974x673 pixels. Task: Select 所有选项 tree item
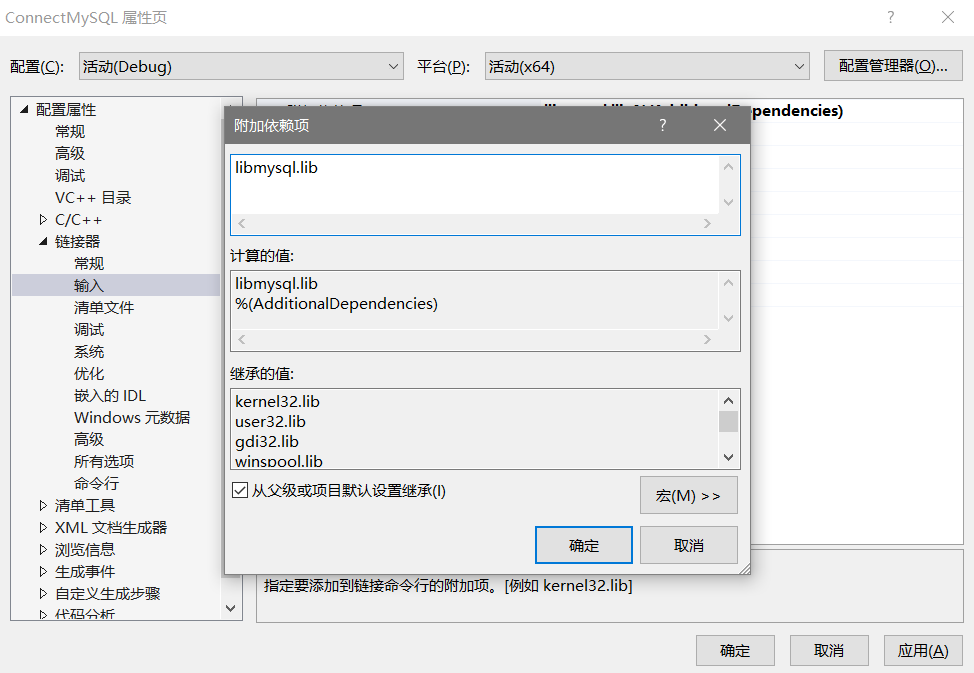104,462
